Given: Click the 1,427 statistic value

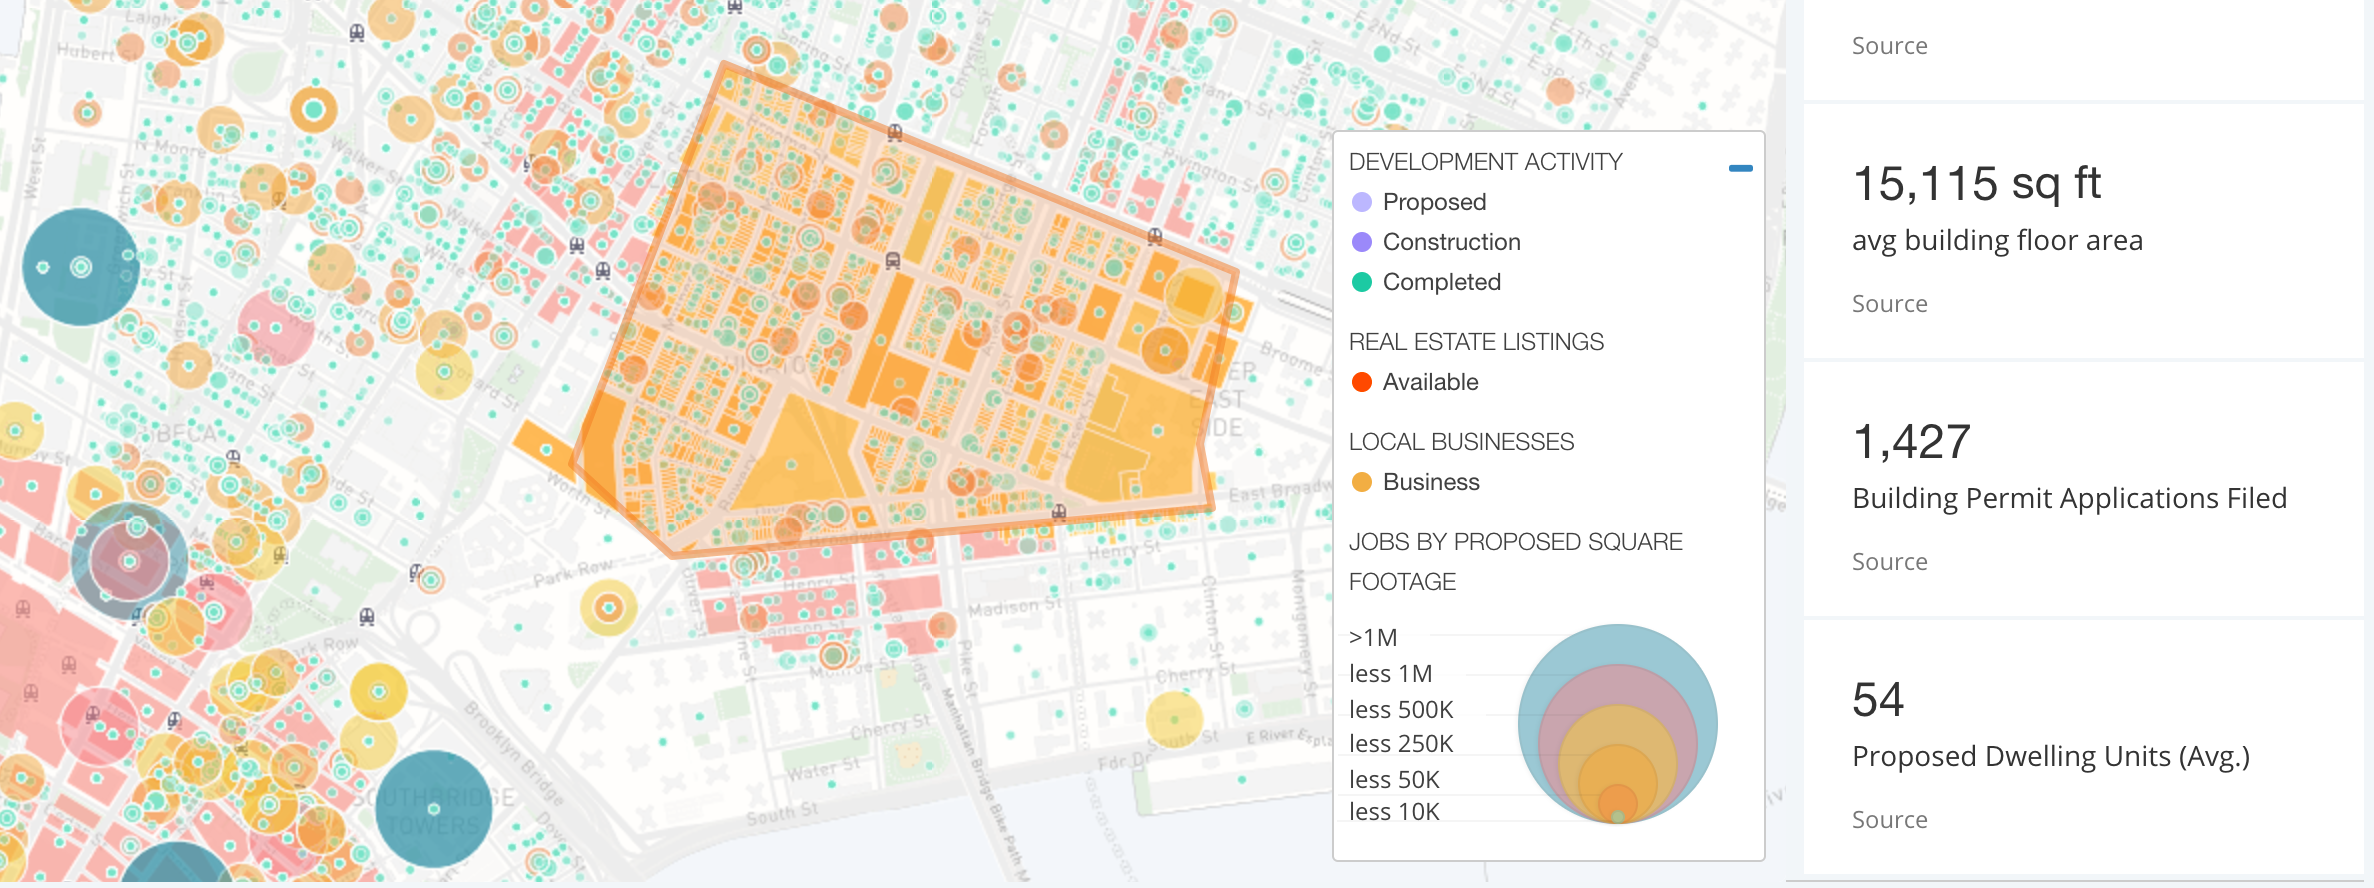Looking at the screenshot, I should [x=1911, y=442].
